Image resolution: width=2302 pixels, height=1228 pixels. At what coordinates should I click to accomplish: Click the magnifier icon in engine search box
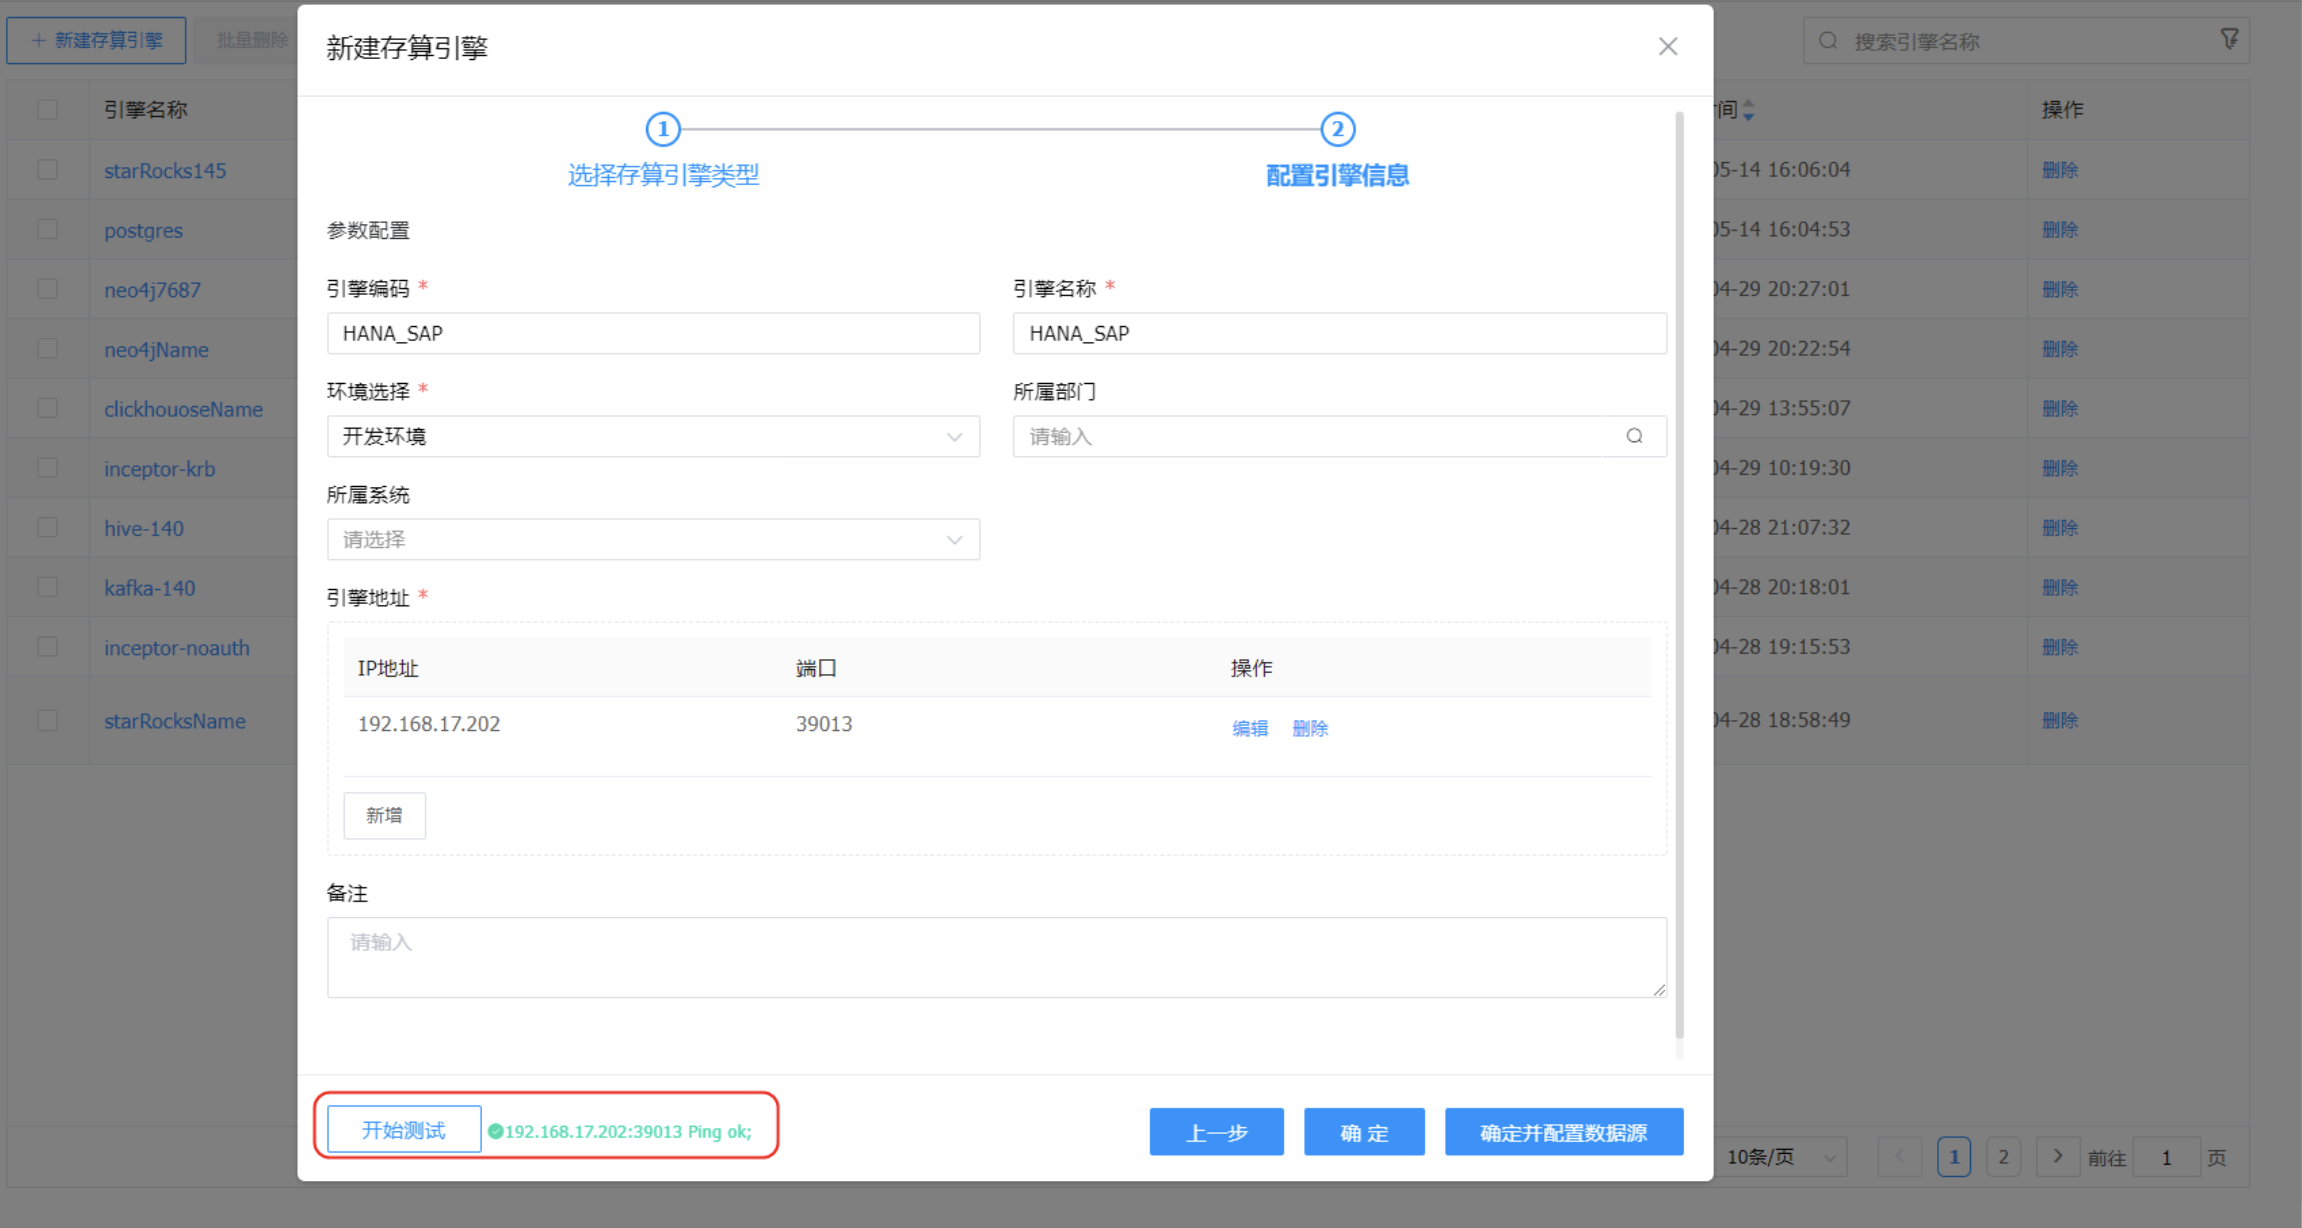[x=1828, y=41]
